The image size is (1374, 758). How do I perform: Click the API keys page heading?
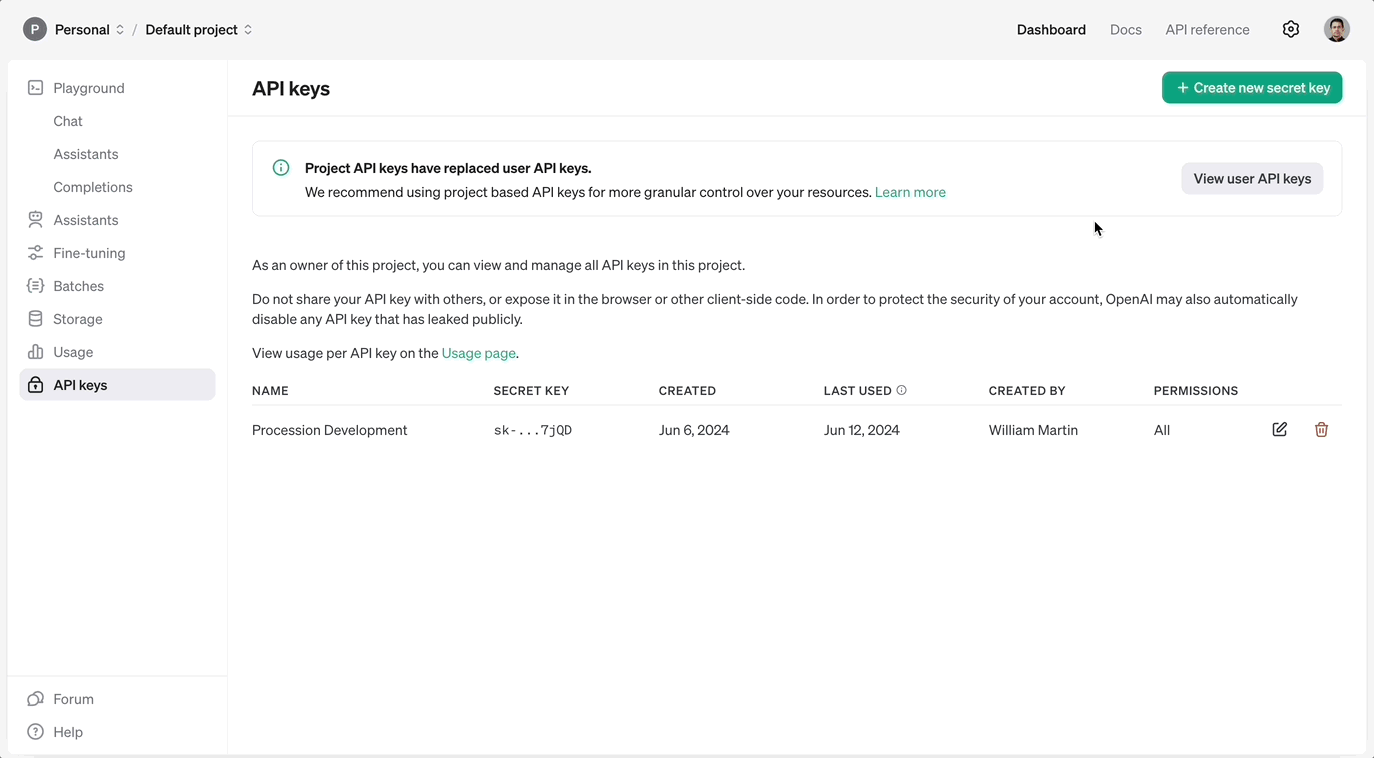tap(291, 88)
